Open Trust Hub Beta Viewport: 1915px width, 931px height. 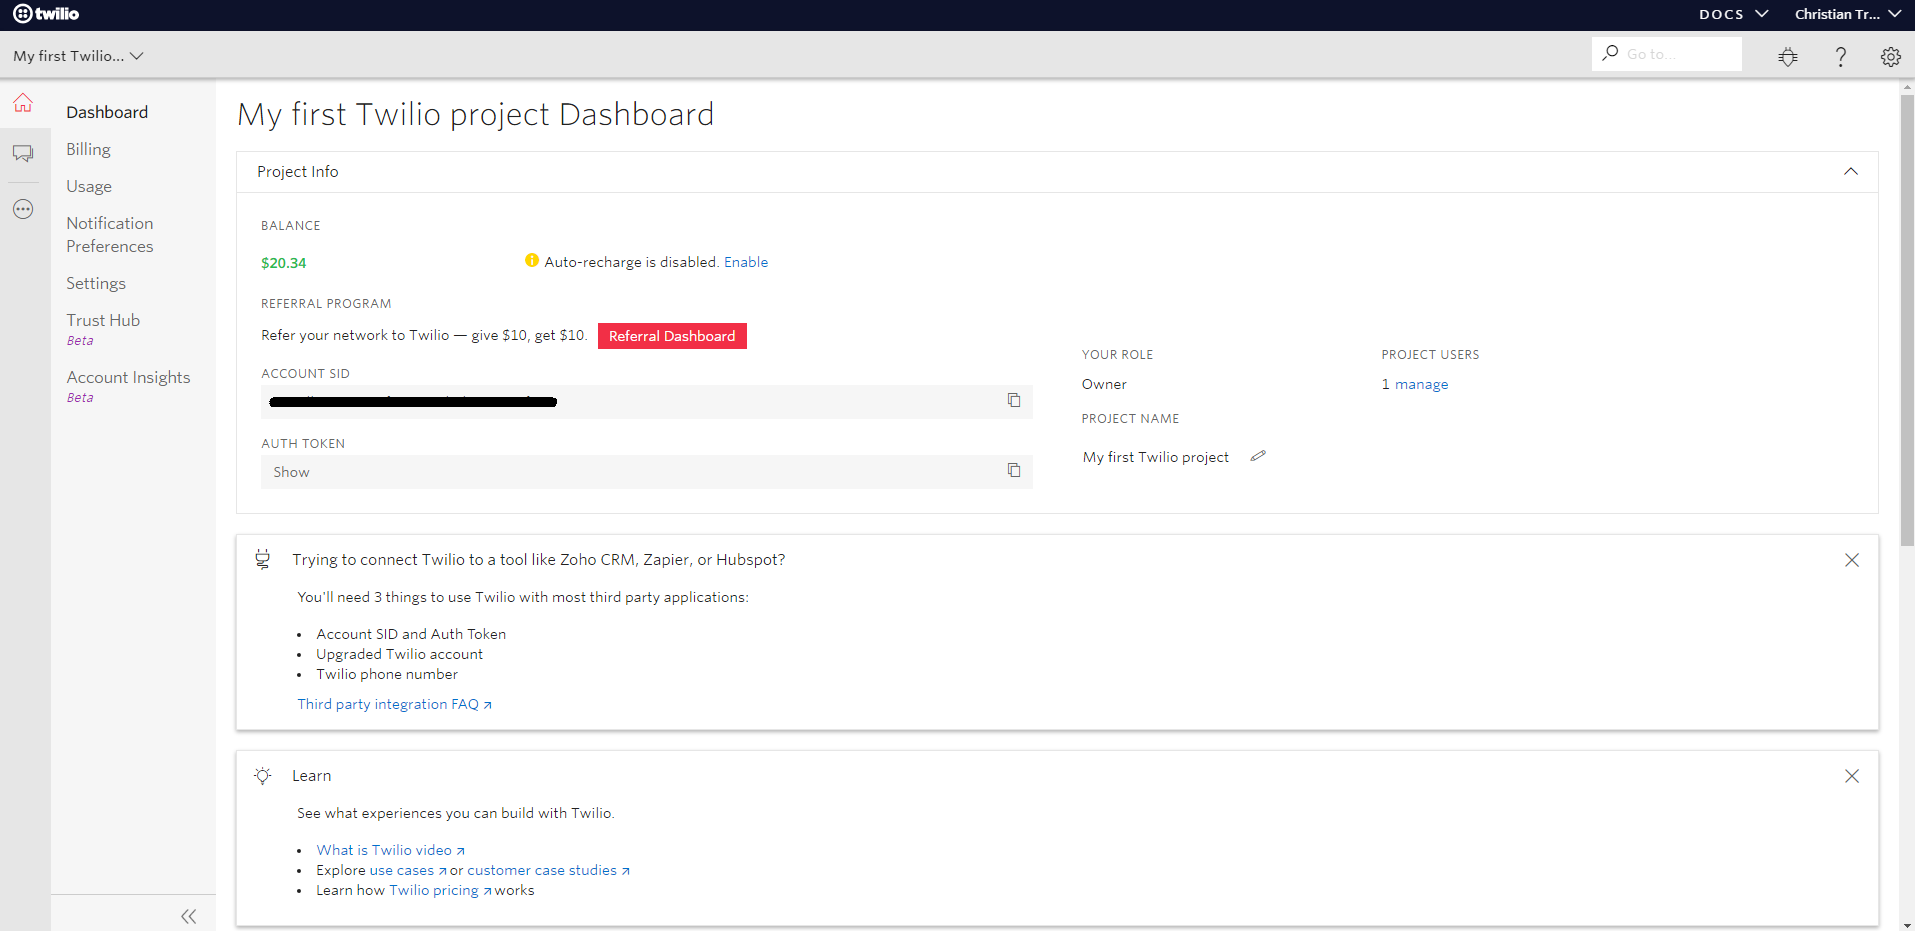103,329
